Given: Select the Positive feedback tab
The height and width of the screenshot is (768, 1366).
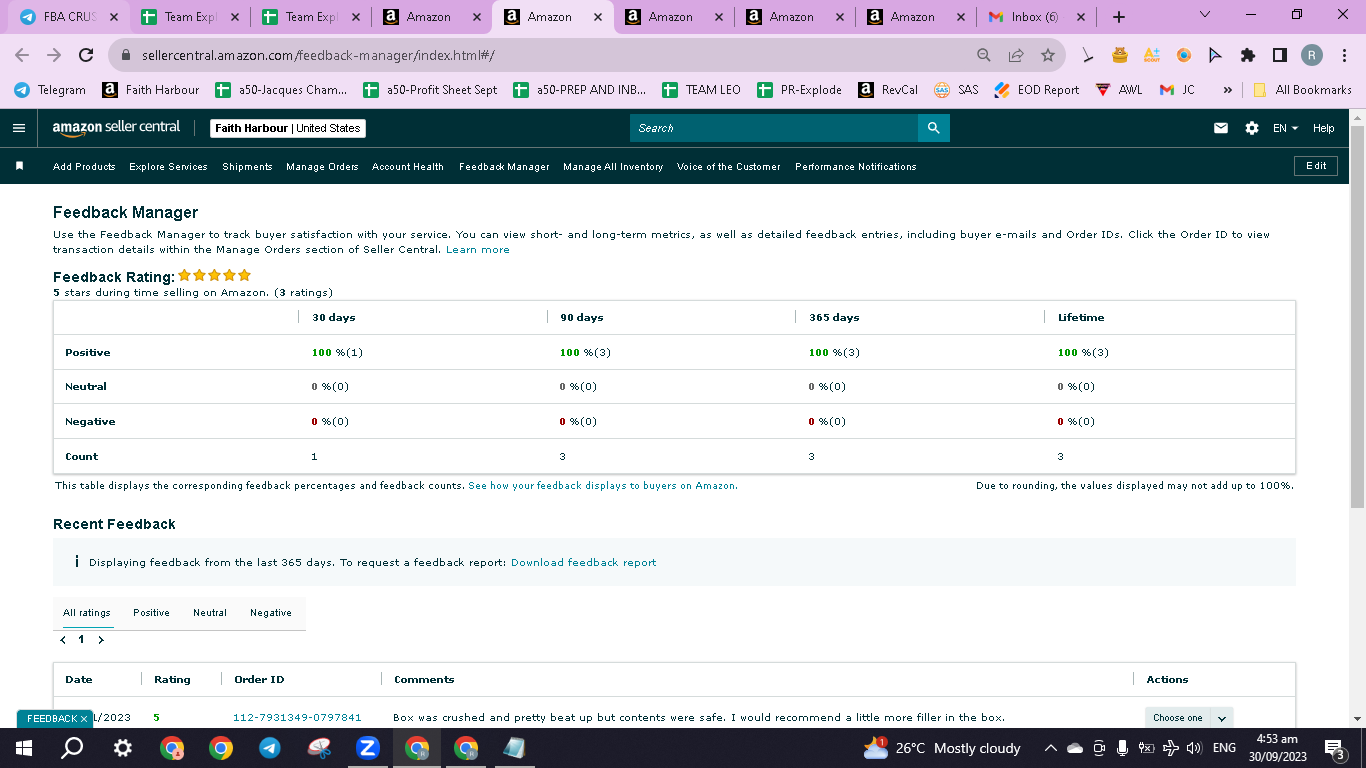Looking at the screenshot, I should point(151,613).
